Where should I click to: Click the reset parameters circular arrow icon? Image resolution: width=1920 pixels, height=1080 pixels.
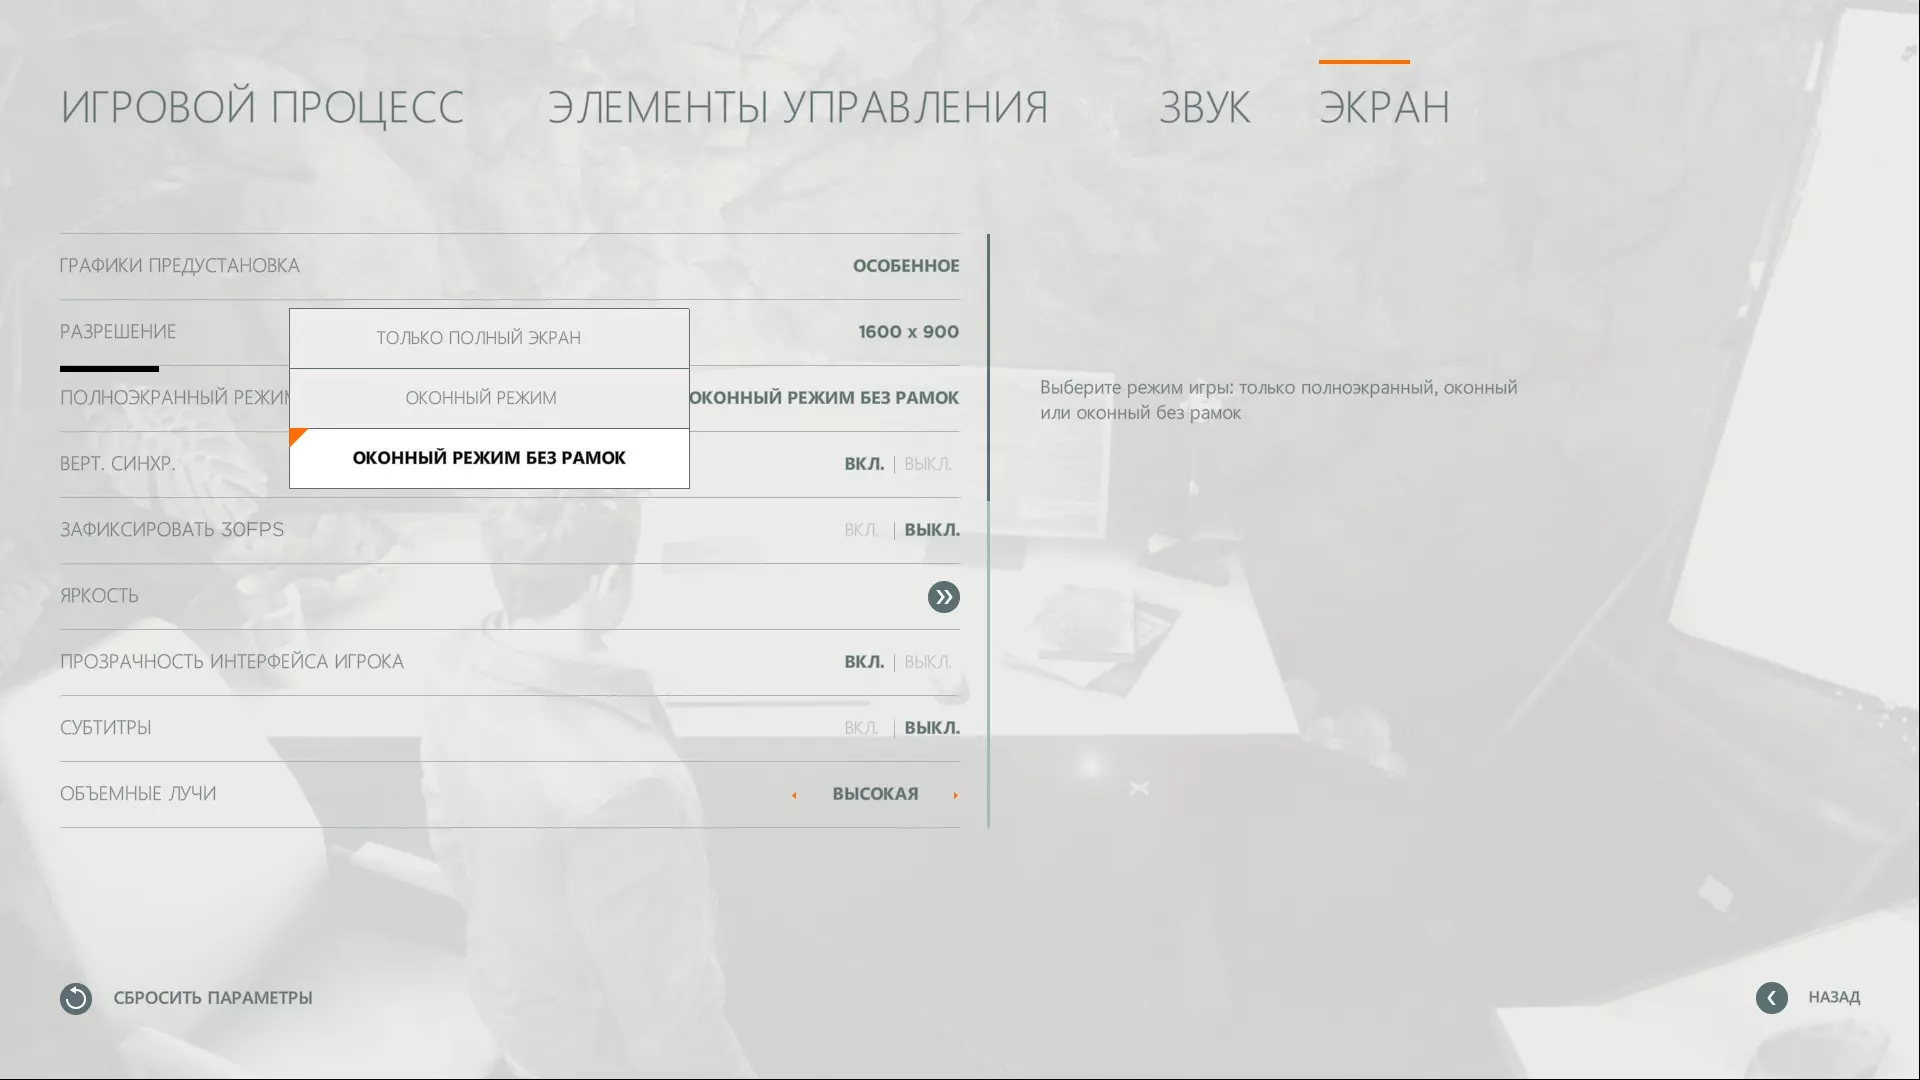click(x=76, y=998)
